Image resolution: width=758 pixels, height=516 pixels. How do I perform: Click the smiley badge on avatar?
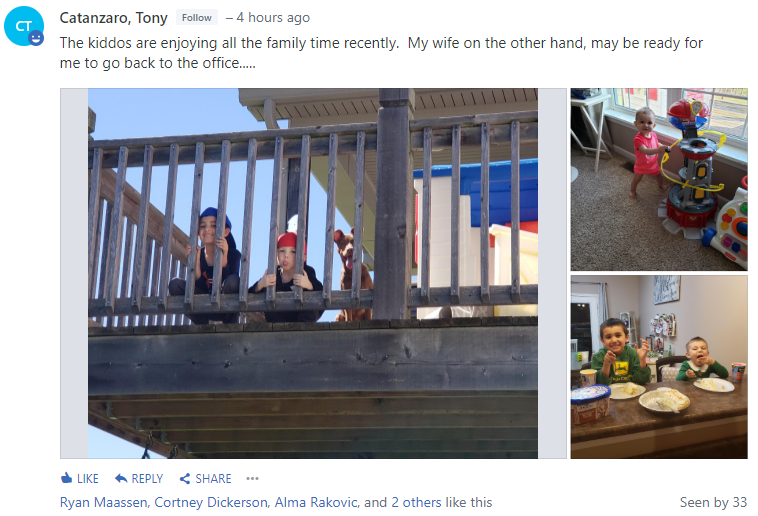pyautogui.click(x=36, y=38)
